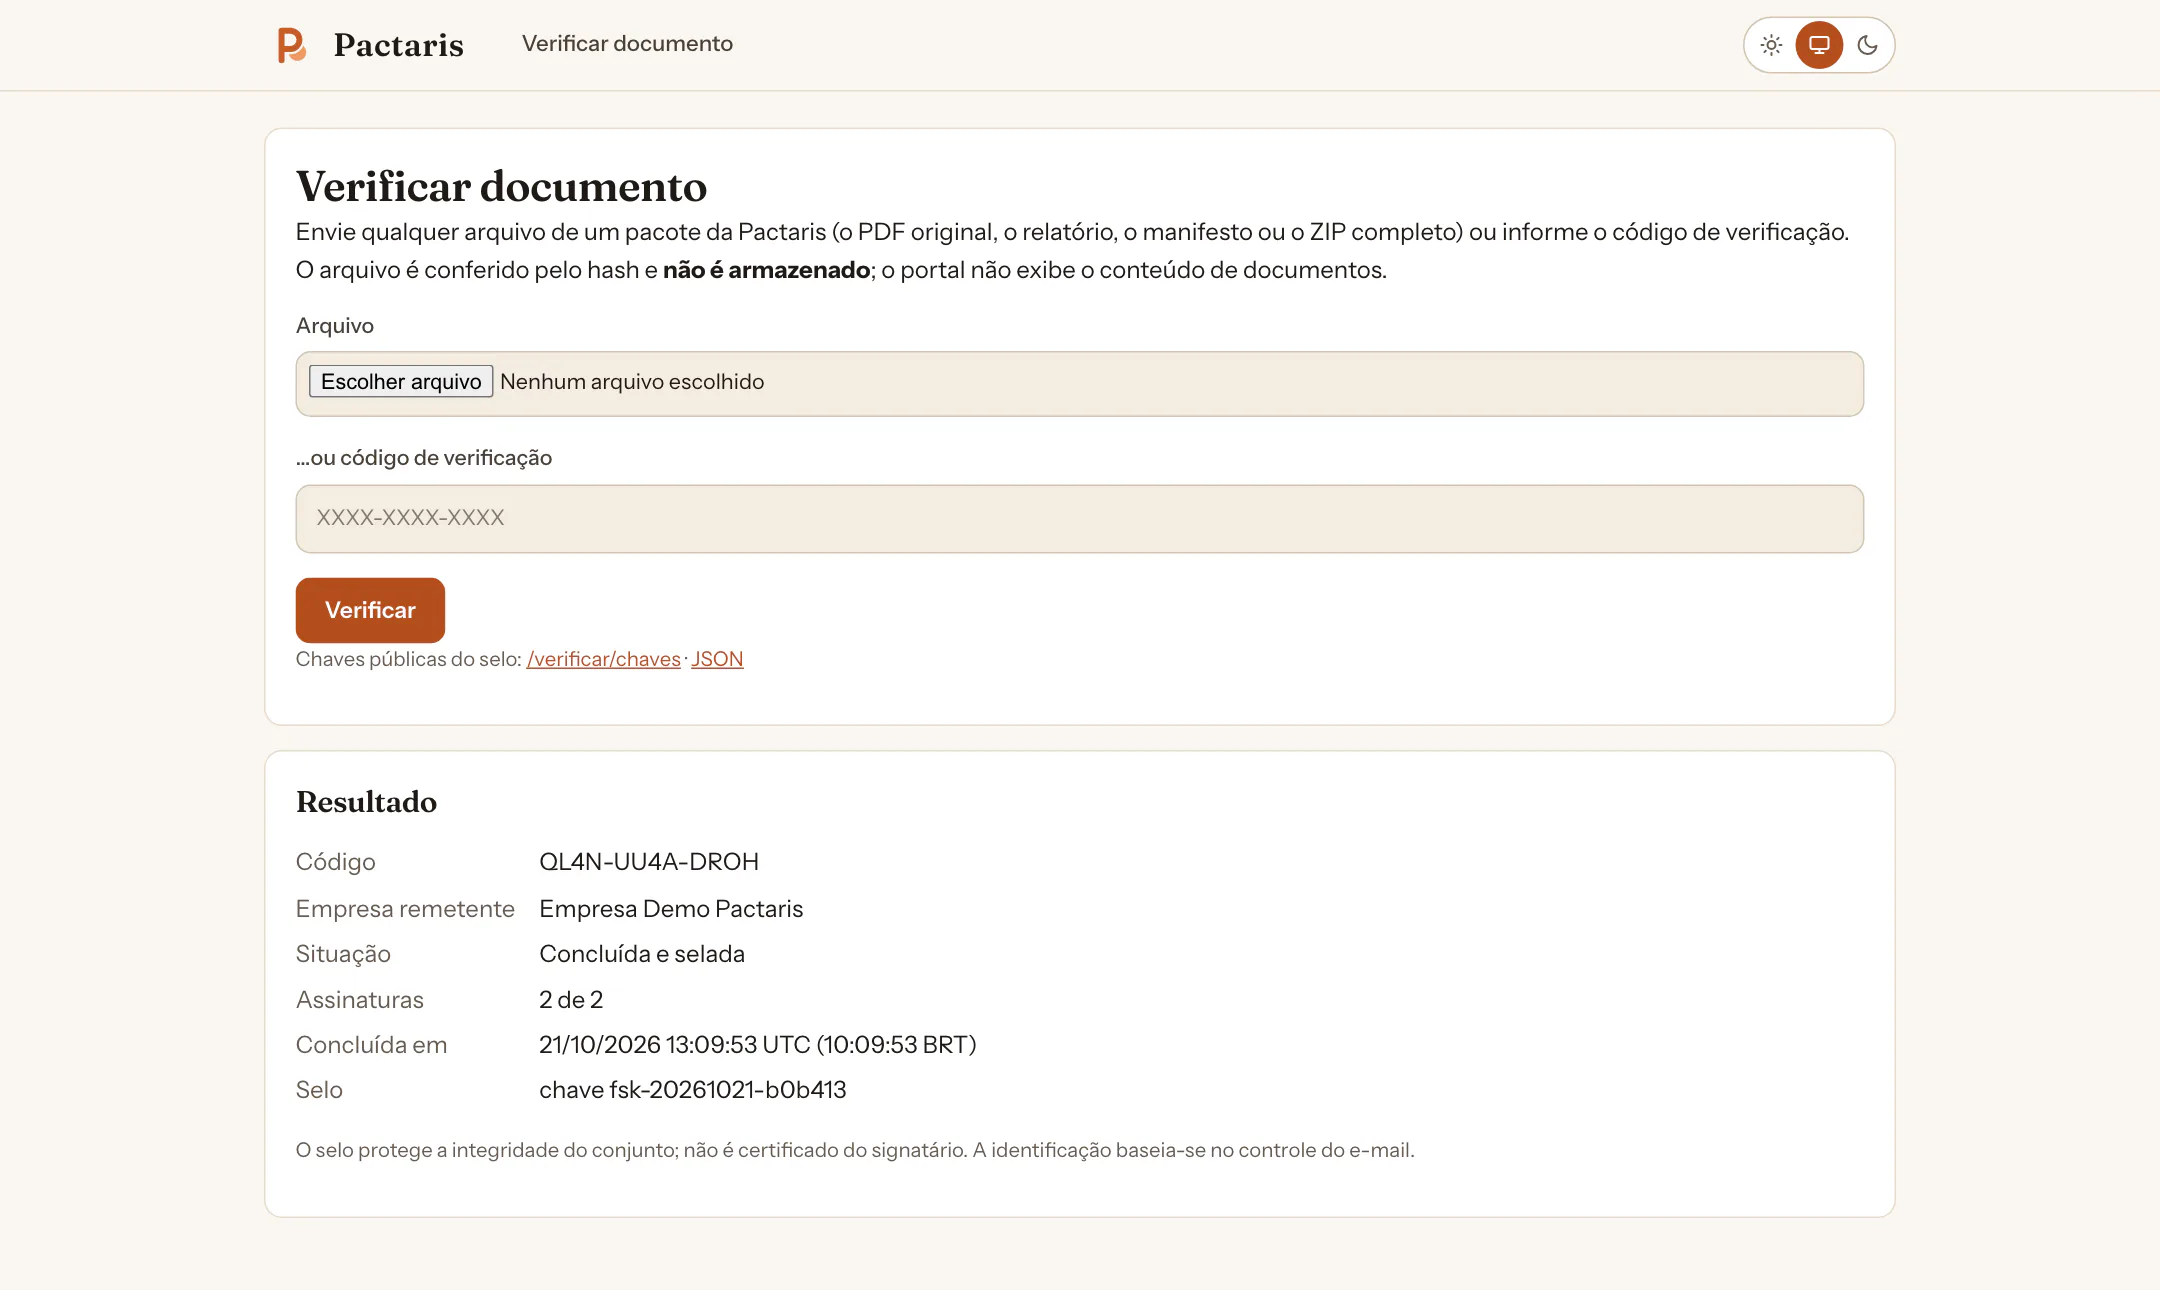This screenshot has height=1290, width=2160.
Task: Click Empresa Demo Pactaris value
Action: point(671,909)
